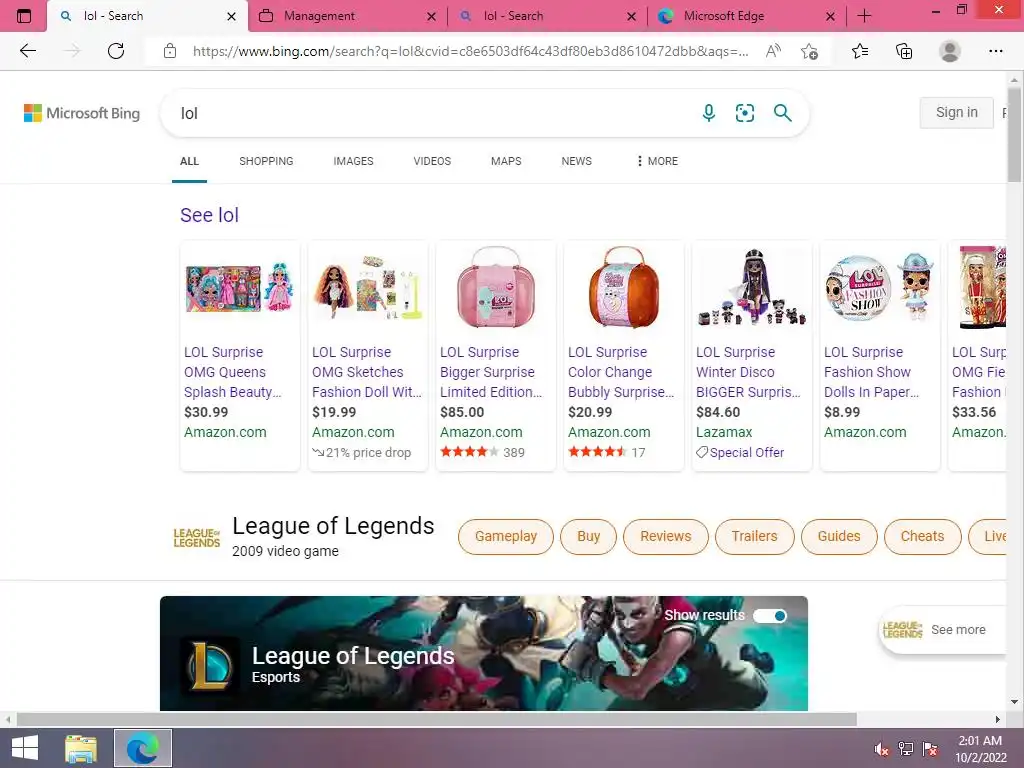Click the magnifier search icon in Bing
The width and height of the screenshot is (1024, 768).
click(782, 113)
